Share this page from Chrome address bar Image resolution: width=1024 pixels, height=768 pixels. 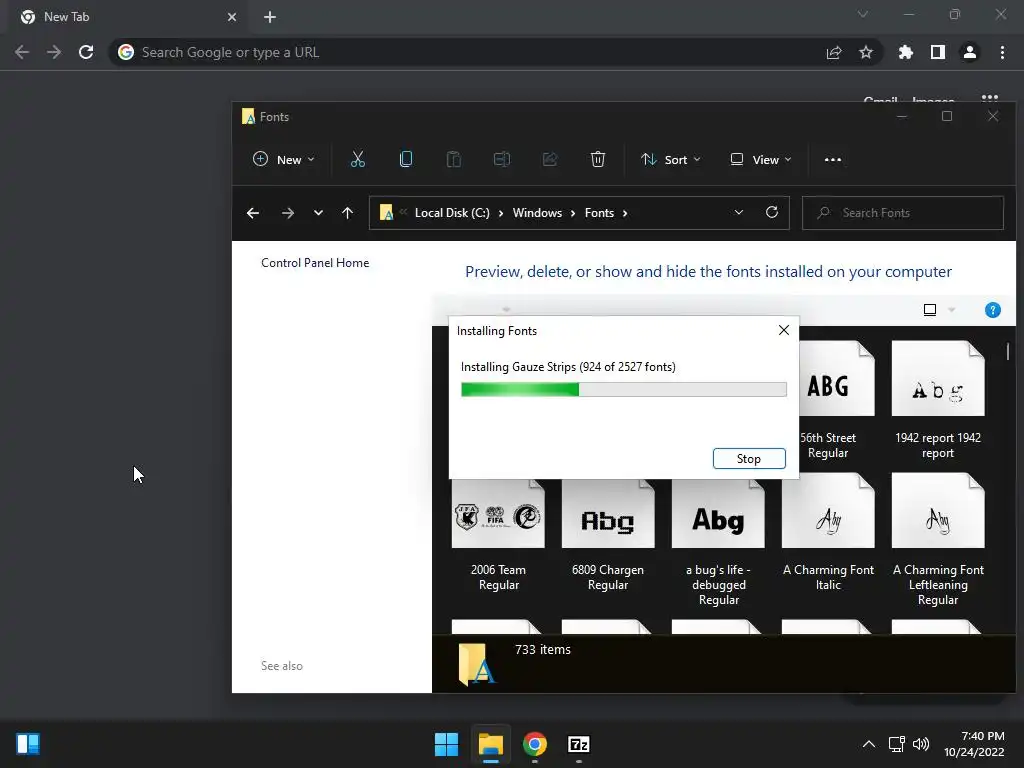point(834,52)
